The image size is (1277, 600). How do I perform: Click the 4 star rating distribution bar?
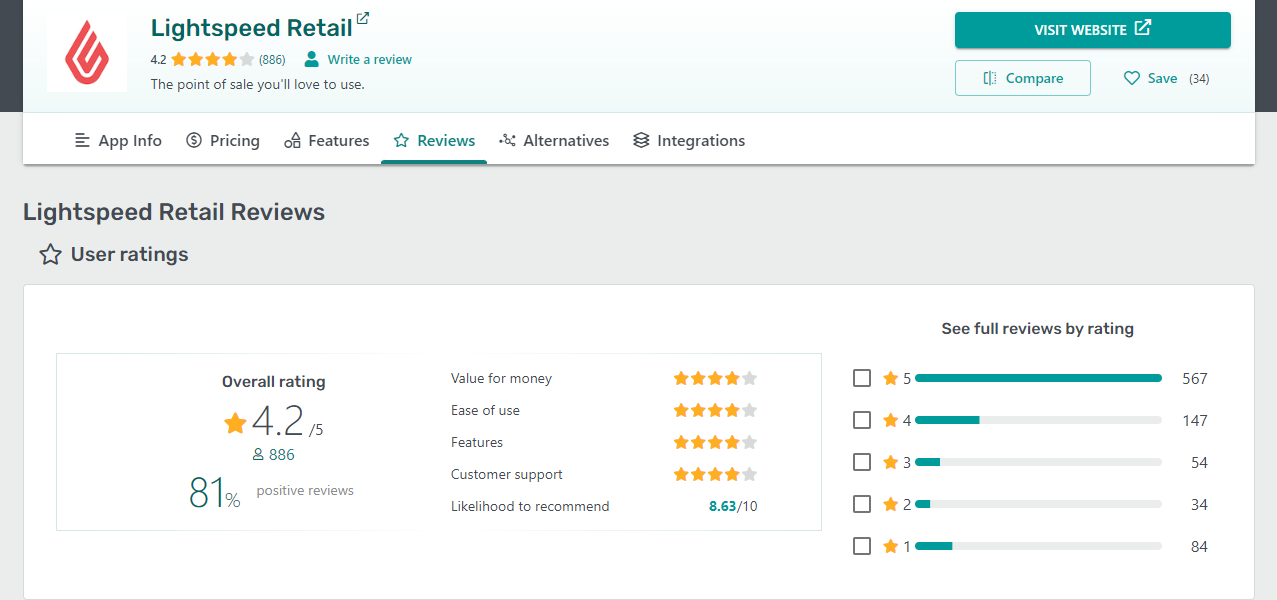point(1038,420)
